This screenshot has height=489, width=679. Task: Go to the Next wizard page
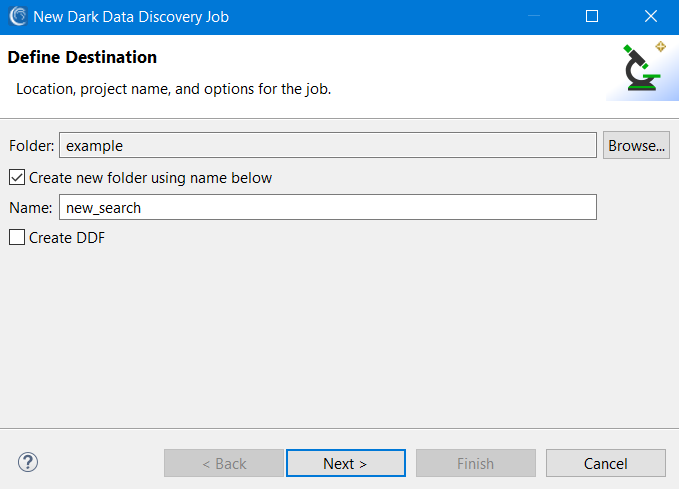coord(346,463)
